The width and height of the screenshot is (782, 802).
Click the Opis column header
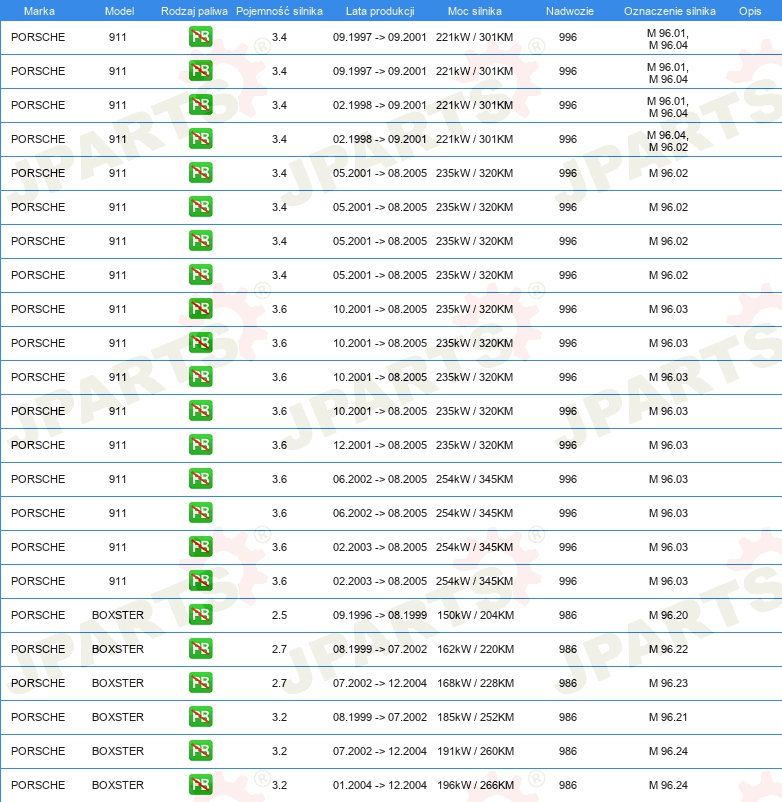[x=750, y=11]
